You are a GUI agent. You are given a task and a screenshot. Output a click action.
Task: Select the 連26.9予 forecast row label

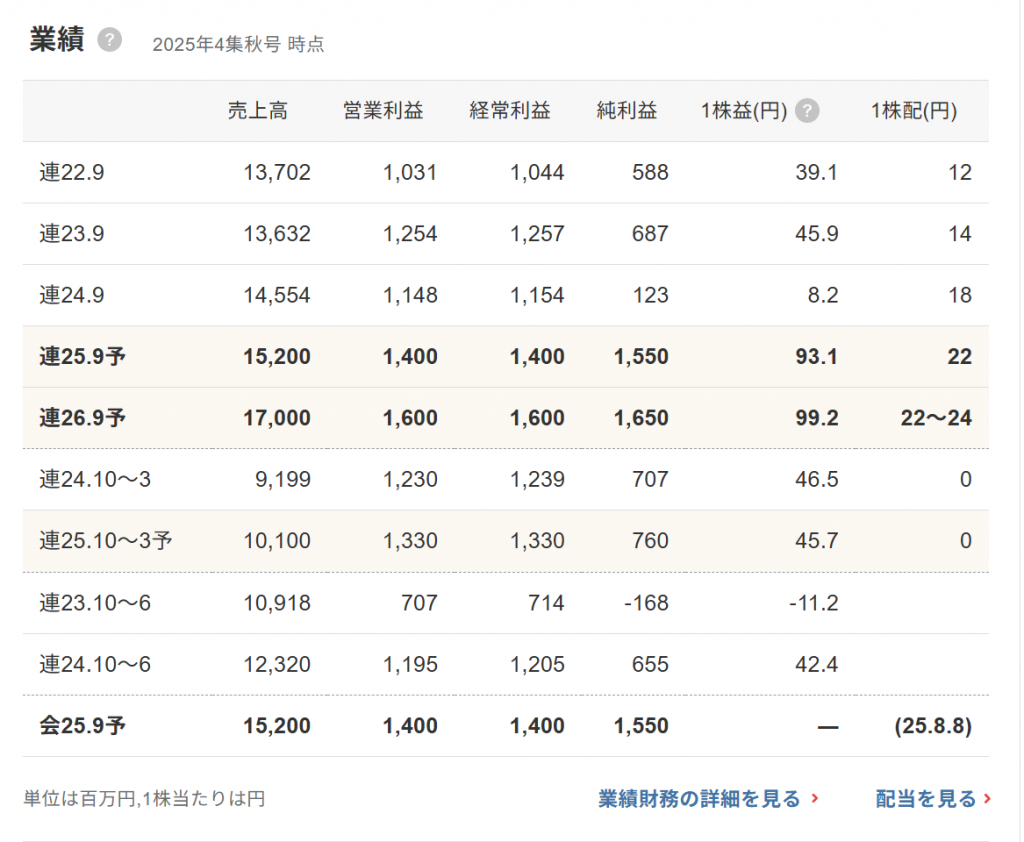[x=83, y=418]
